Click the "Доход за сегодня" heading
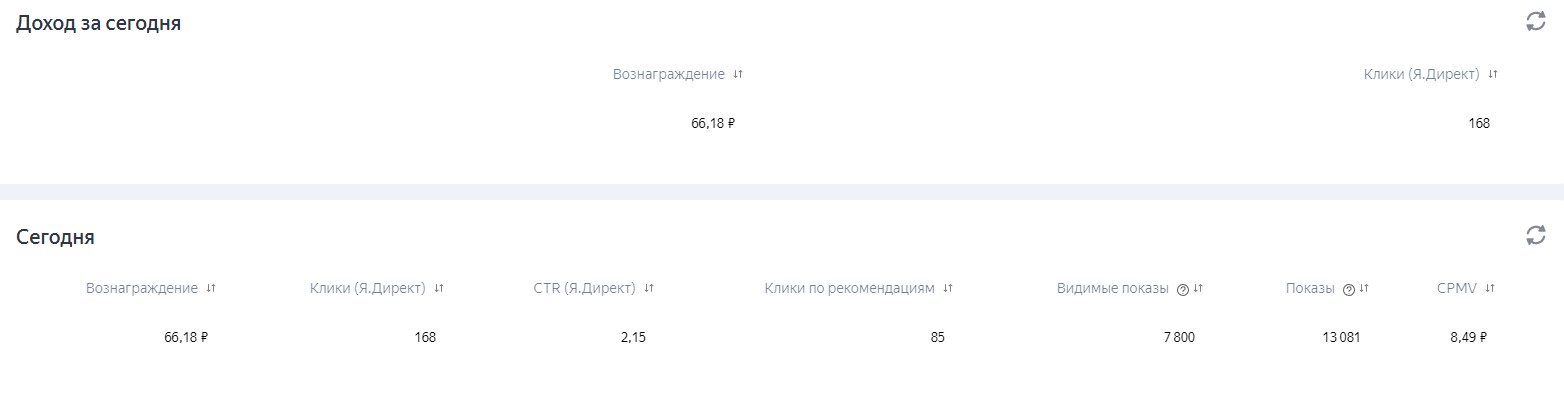 pos(99,23)
